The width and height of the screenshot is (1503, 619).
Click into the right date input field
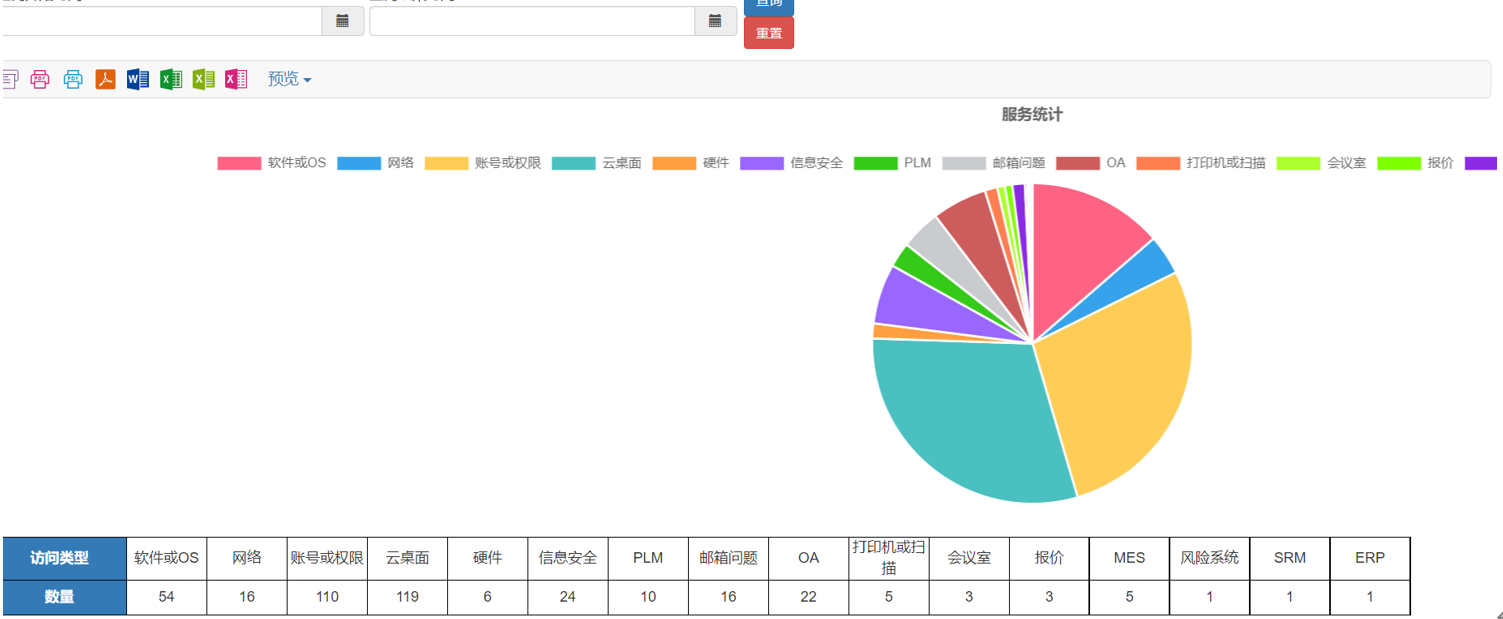click(x=531, y=21)
